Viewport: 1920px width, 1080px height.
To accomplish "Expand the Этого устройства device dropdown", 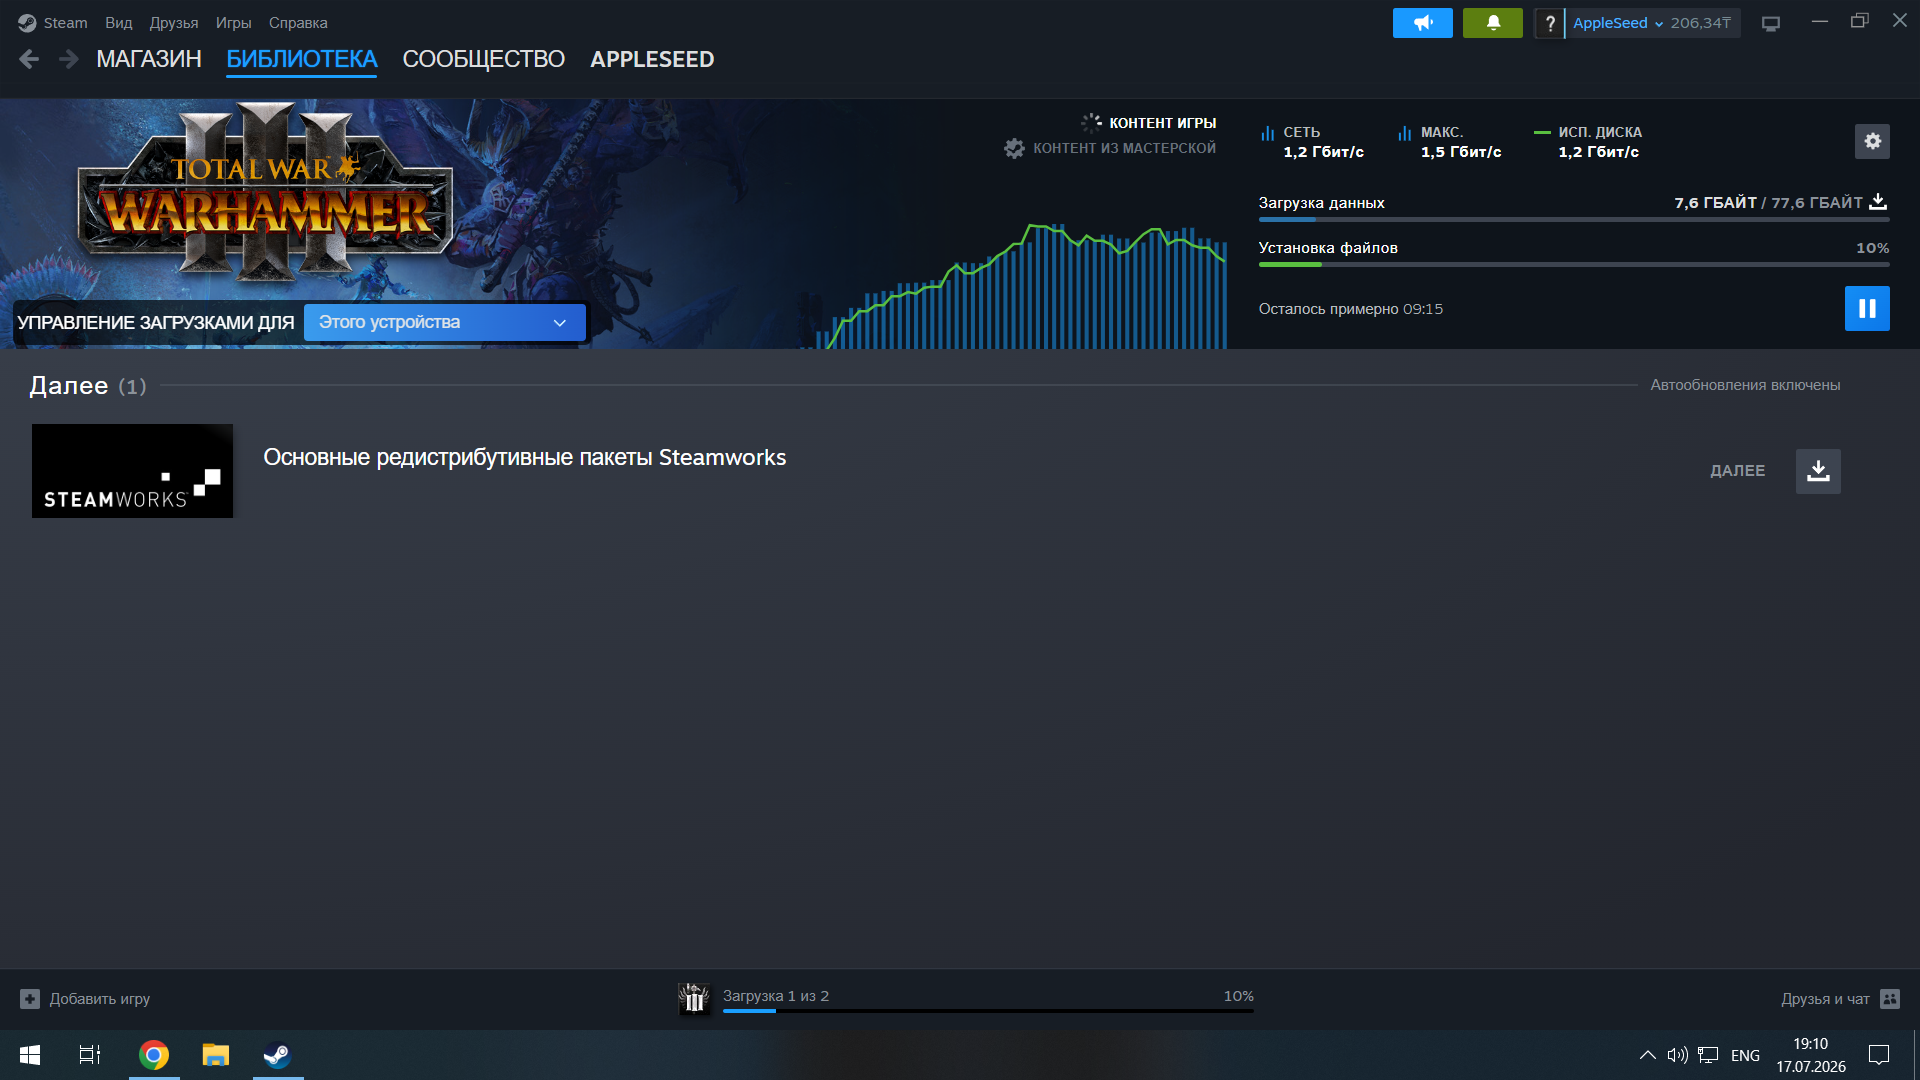I will pyautogui.click(x=444, y=322).
